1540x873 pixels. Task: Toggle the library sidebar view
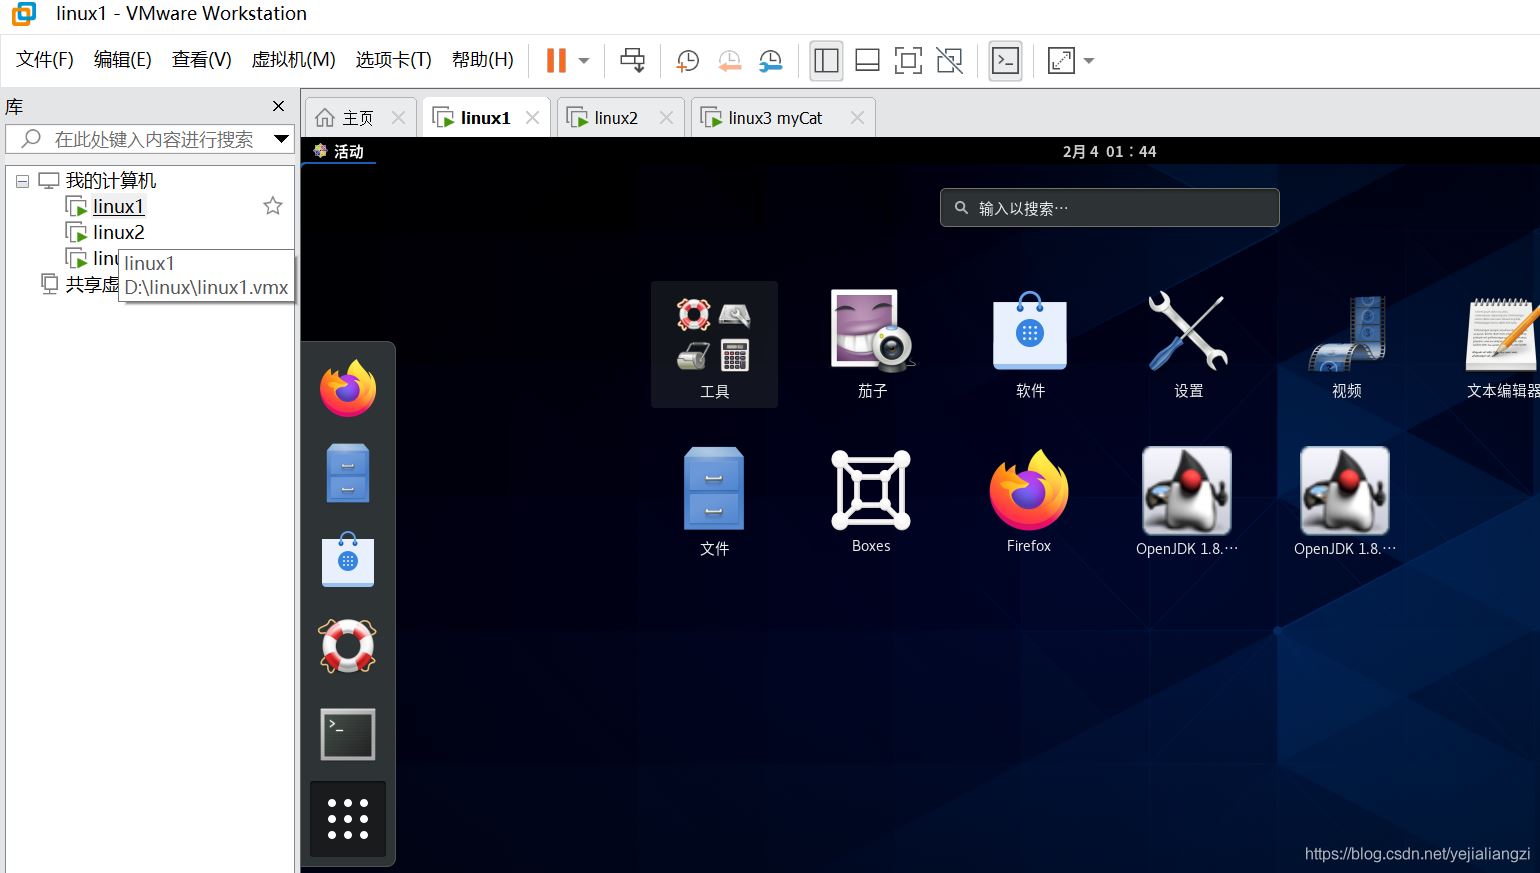coord(826,61)
